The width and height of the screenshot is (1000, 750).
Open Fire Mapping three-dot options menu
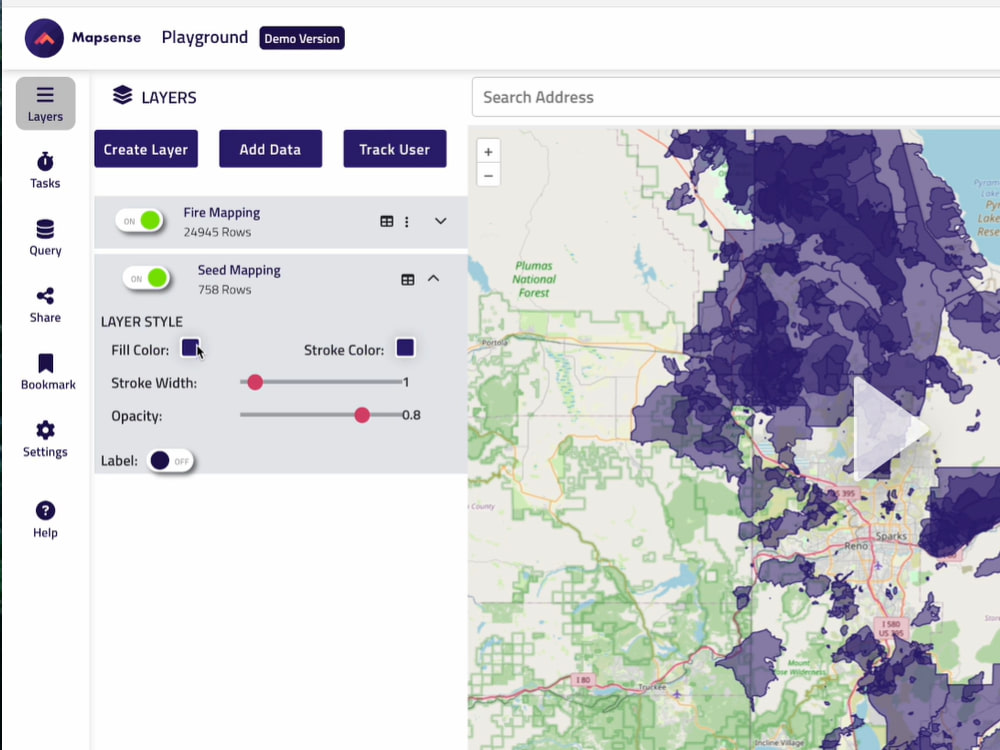[407, 221]
